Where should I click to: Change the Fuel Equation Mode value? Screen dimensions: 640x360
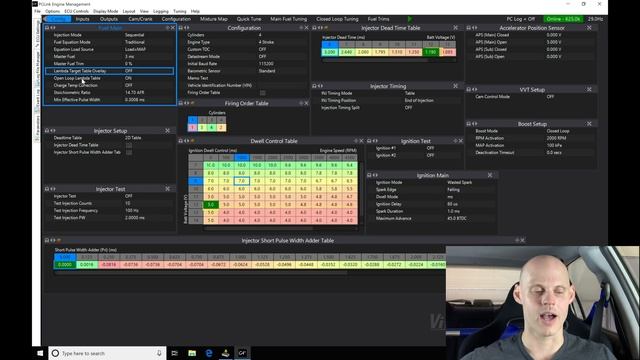[x=135, y=42]
